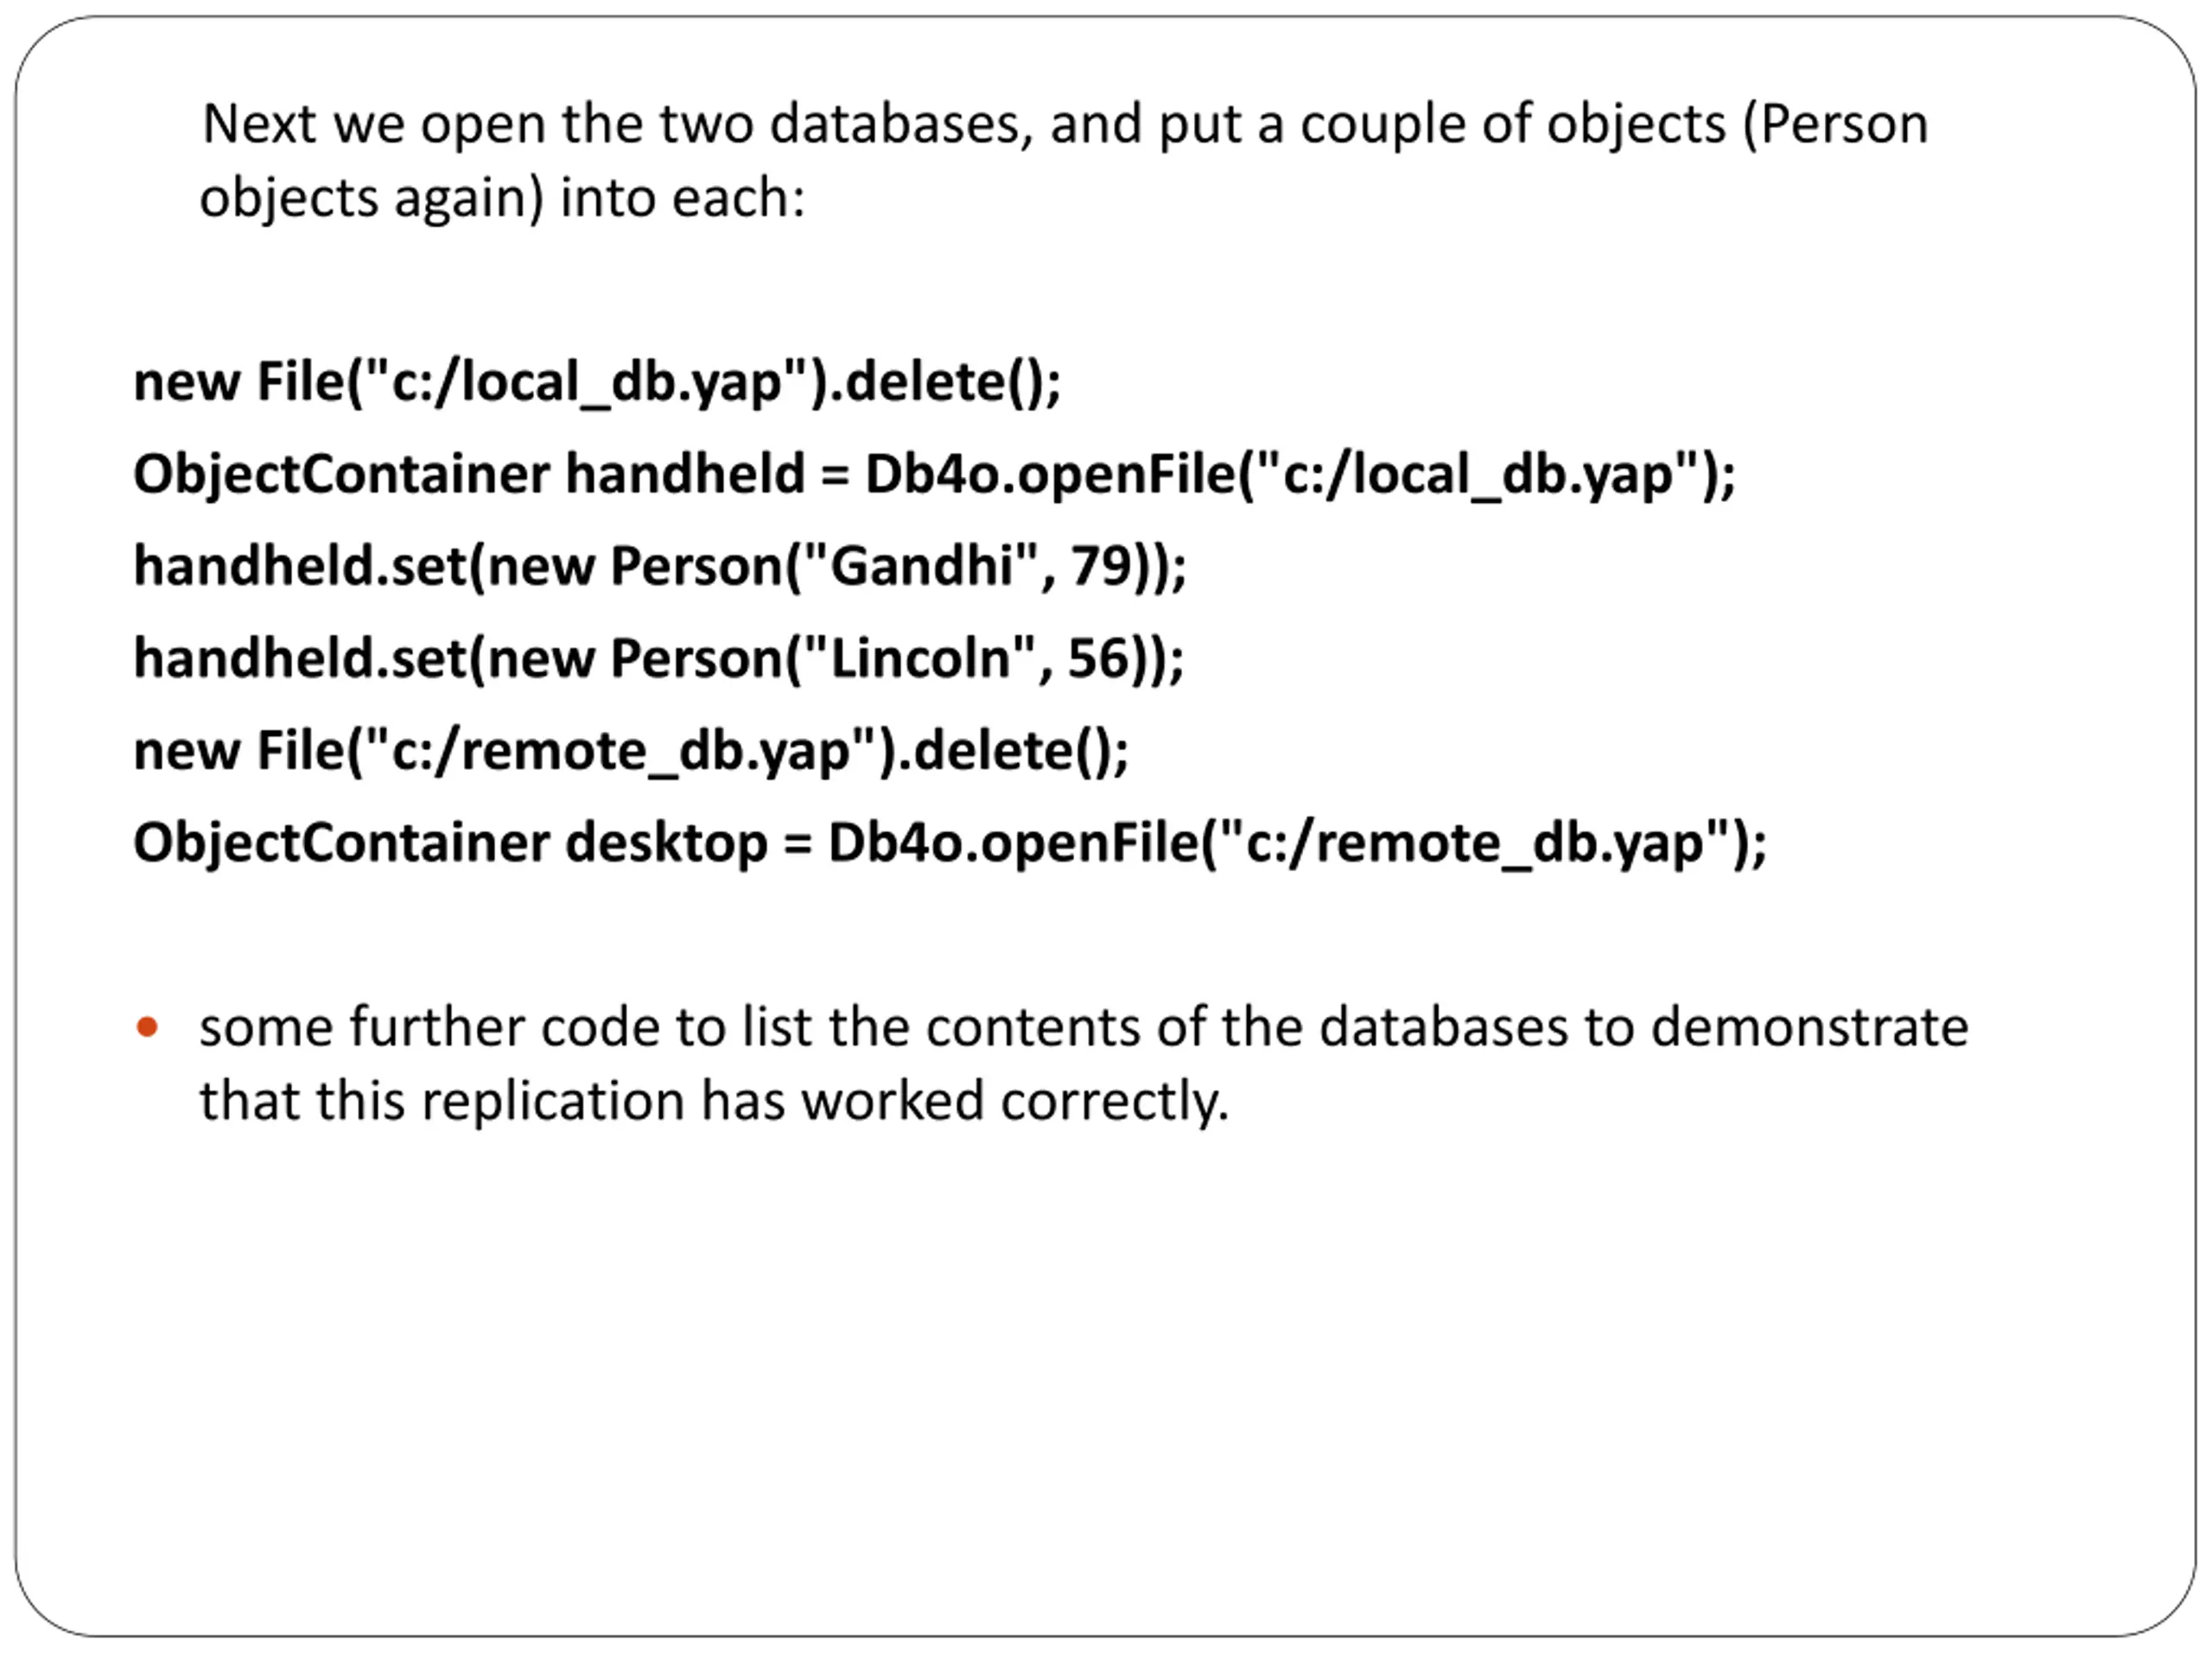The width and height of the screenshot is (2212, 1659).
Task: Click the ObjectContainer desktop declaration line
Action: 950,843
